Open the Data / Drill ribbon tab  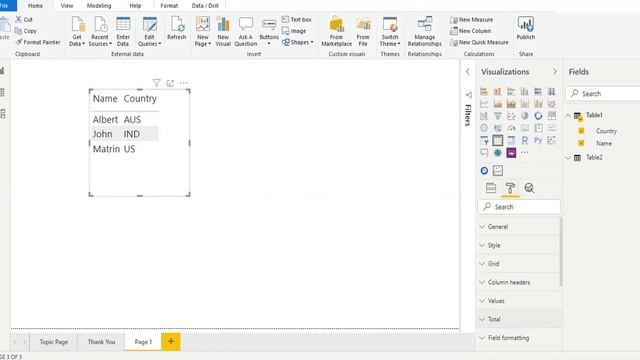[205, 6]
